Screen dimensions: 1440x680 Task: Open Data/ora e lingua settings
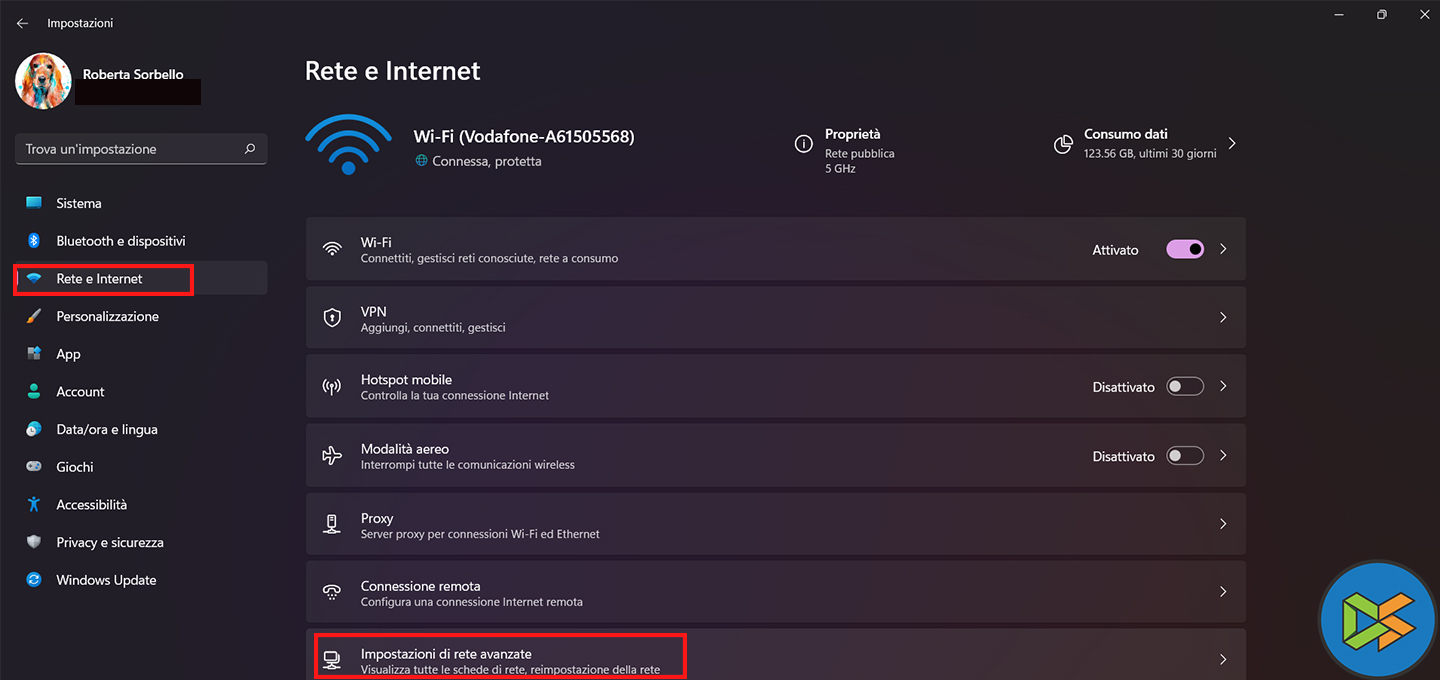107,429
